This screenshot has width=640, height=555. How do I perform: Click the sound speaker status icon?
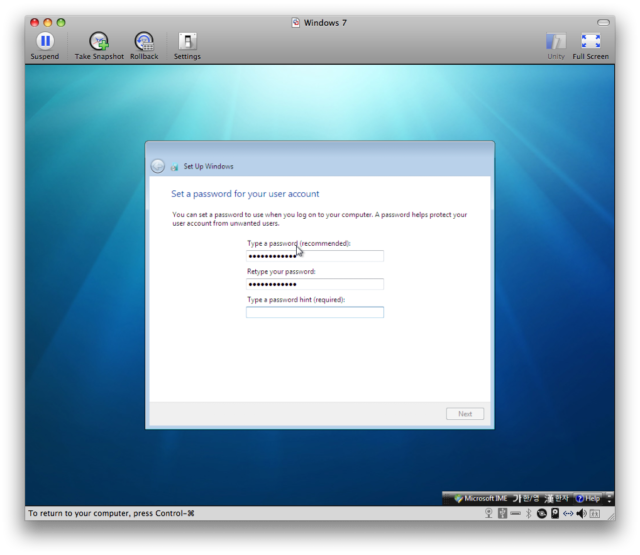point(581,513)
